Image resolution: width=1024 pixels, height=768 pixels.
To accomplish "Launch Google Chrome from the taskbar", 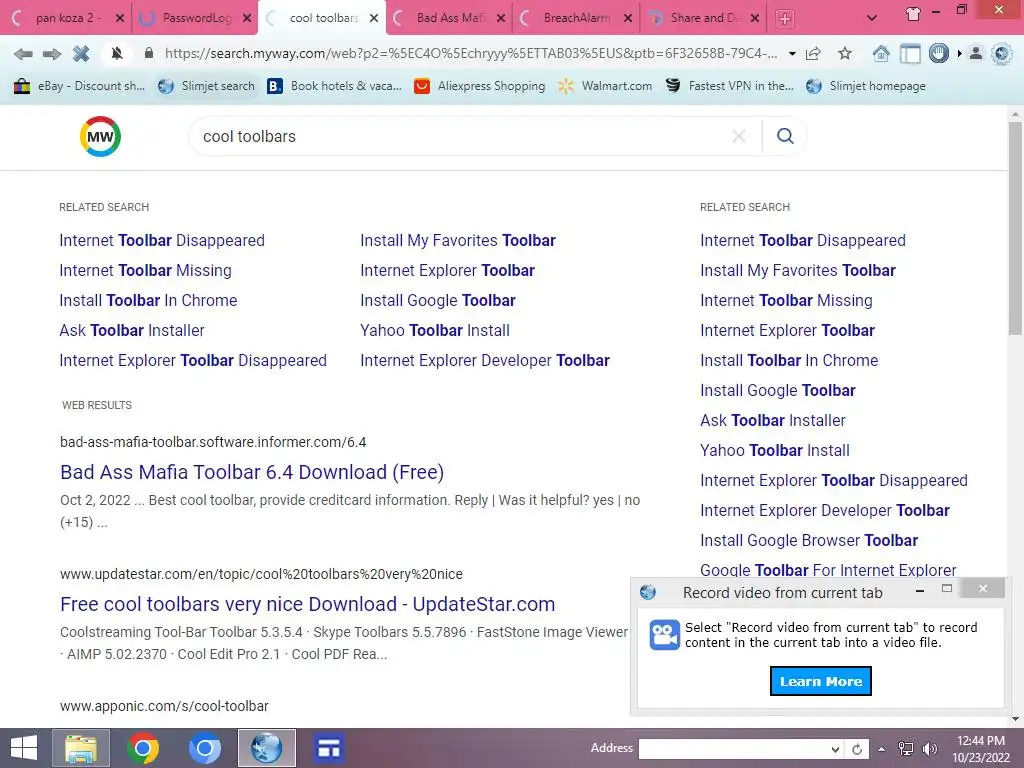I will pyautogui.click(x=143, y=748).
